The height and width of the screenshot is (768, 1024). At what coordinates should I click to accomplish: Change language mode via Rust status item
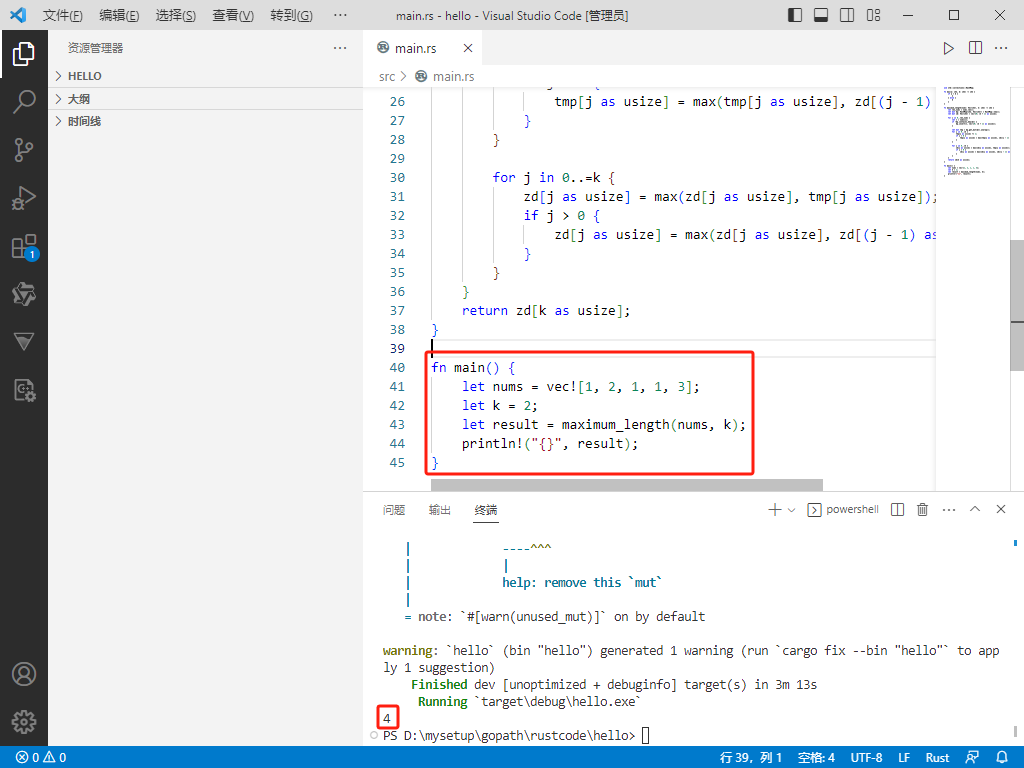click(x=937, y=758)
